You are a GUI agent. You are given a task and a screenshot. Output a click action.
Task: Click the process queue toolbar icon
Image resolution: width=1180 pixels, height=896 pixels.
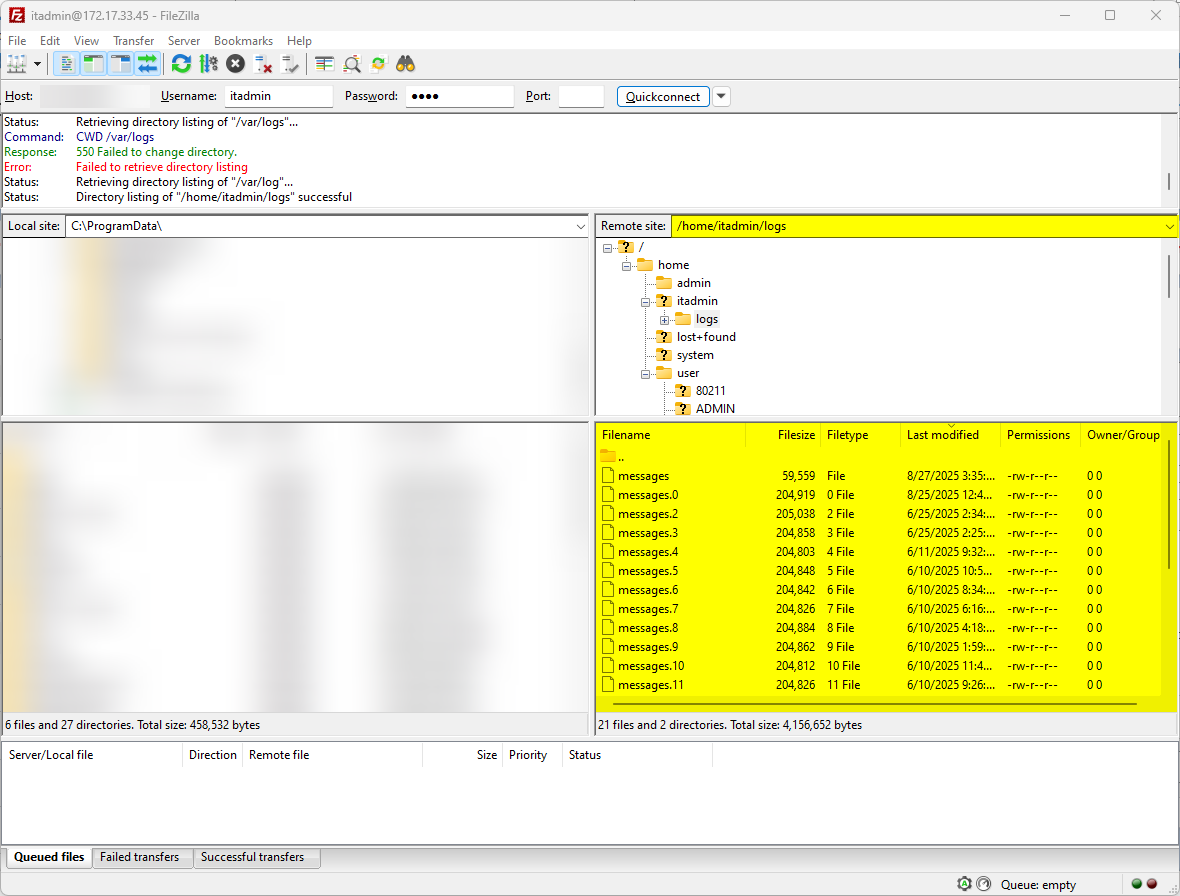coord(208,64)
